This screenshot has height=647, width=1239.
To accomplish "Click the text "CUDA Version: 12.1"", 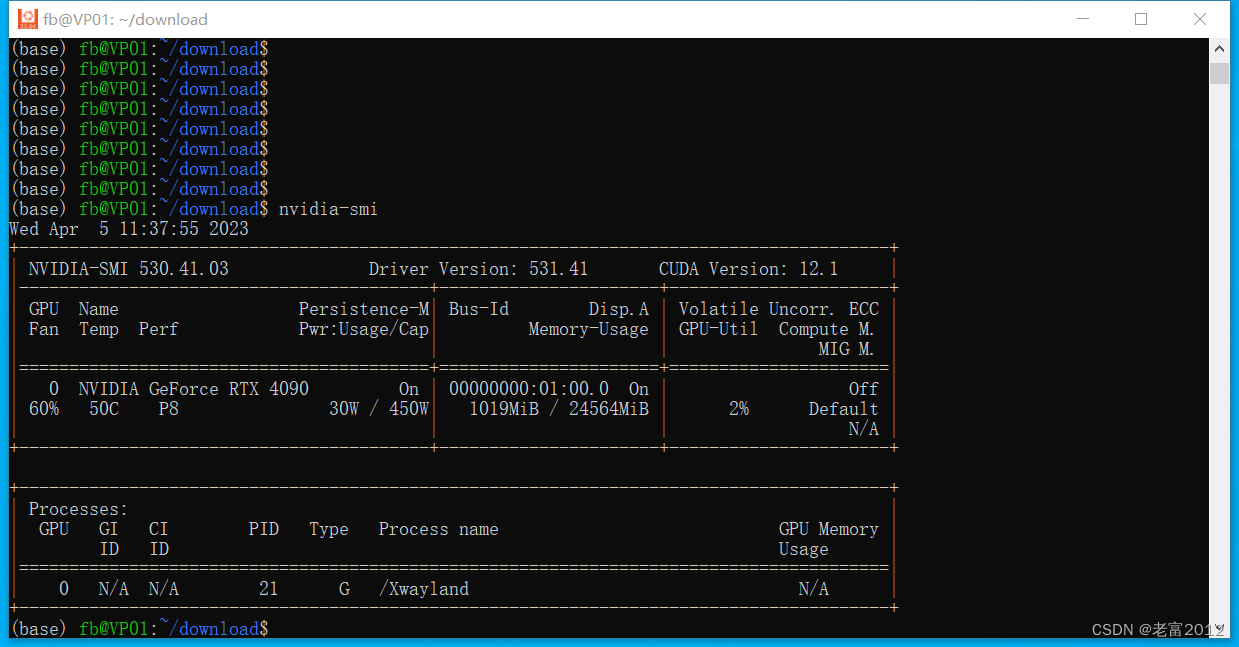I will (748, 269).
